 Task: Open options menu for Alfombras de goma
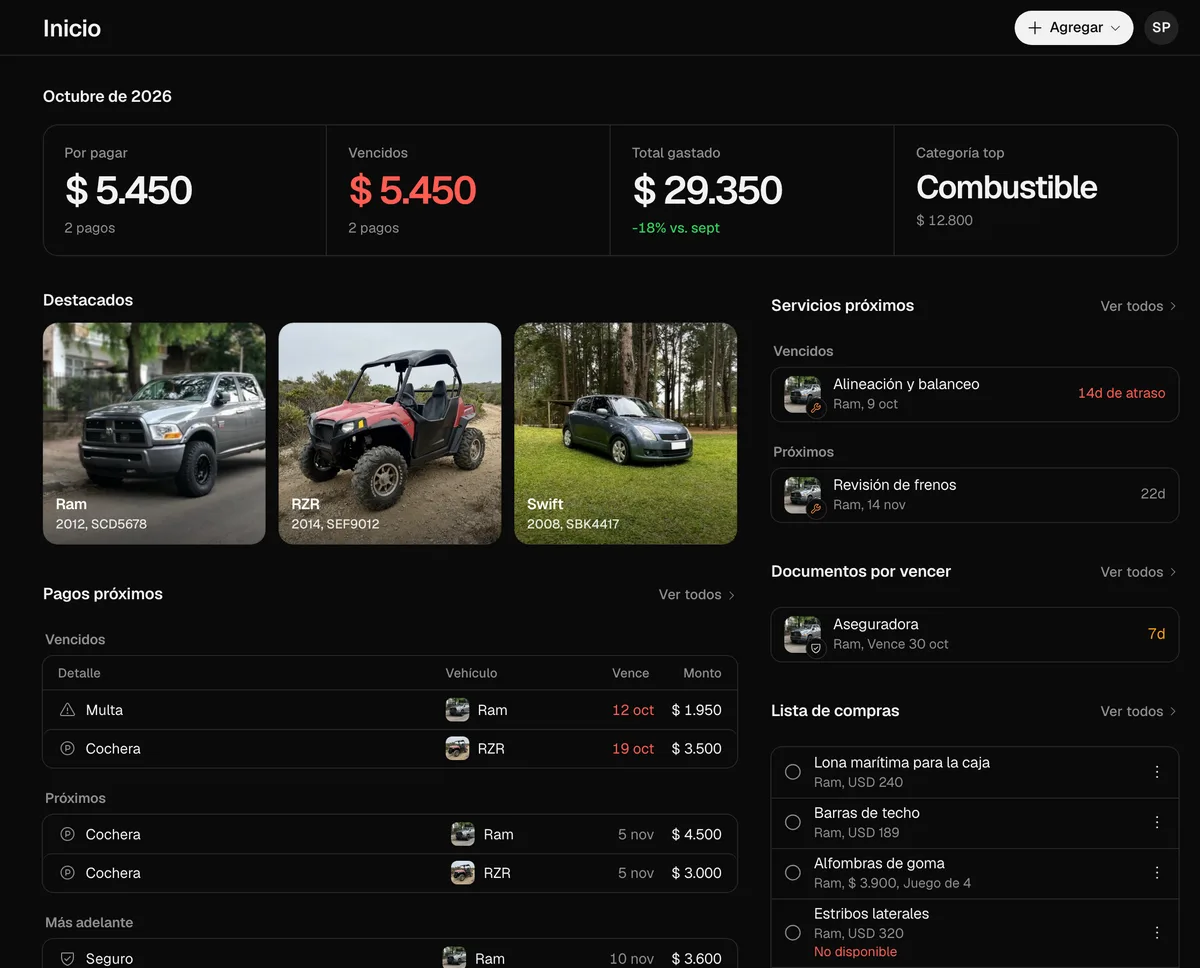1157,873
